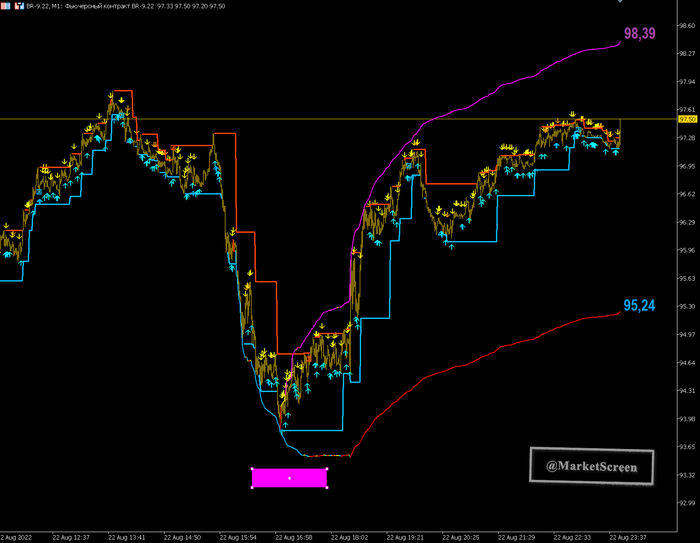
Task: Select the center handle of the magenta rectangle
Action: (289, 478)
